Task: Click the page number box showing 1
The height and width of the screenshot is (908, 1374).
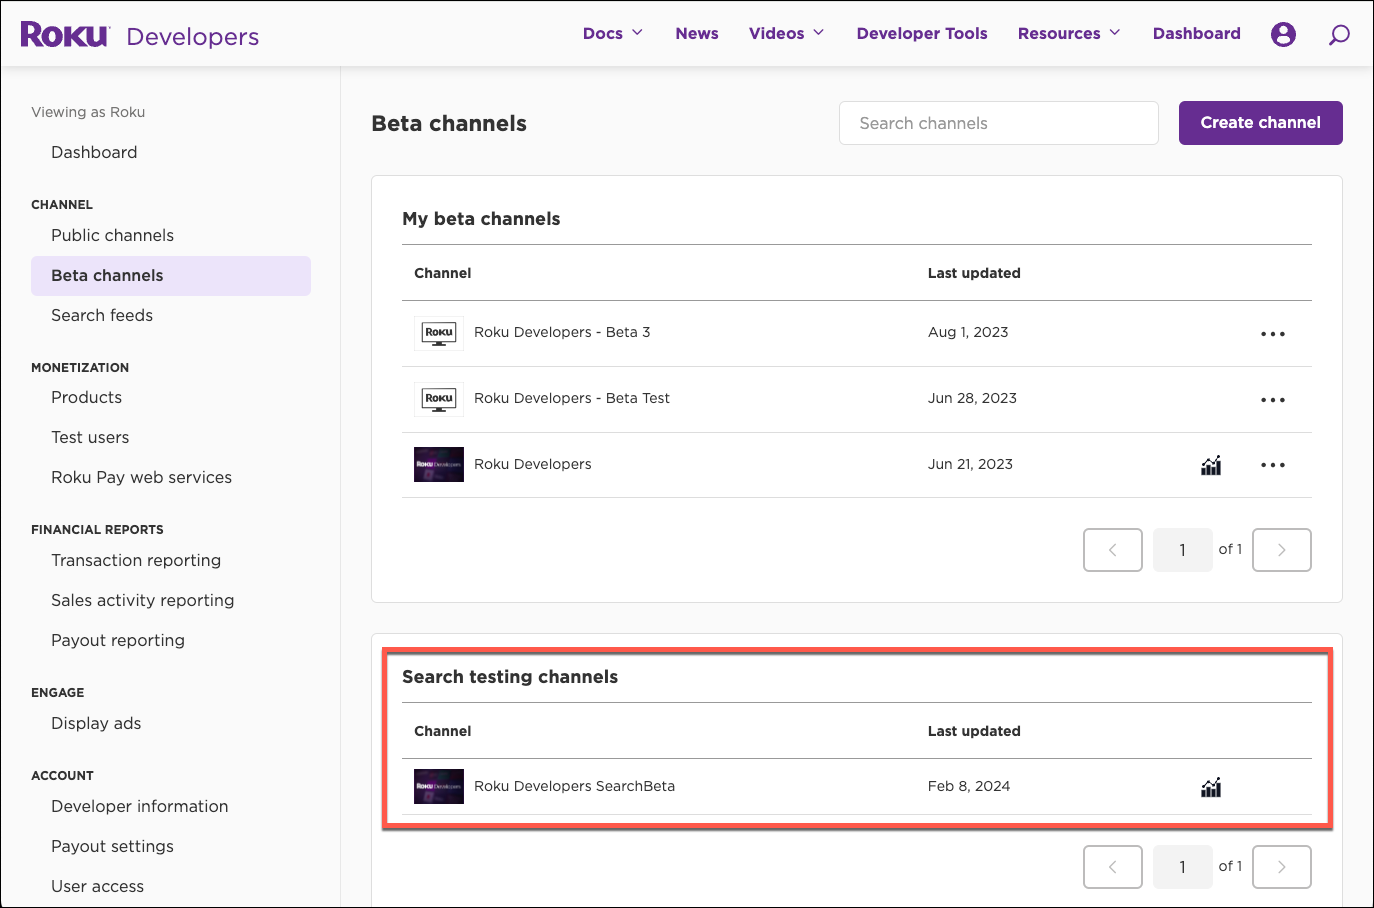Action: [x=1182, y=550]
